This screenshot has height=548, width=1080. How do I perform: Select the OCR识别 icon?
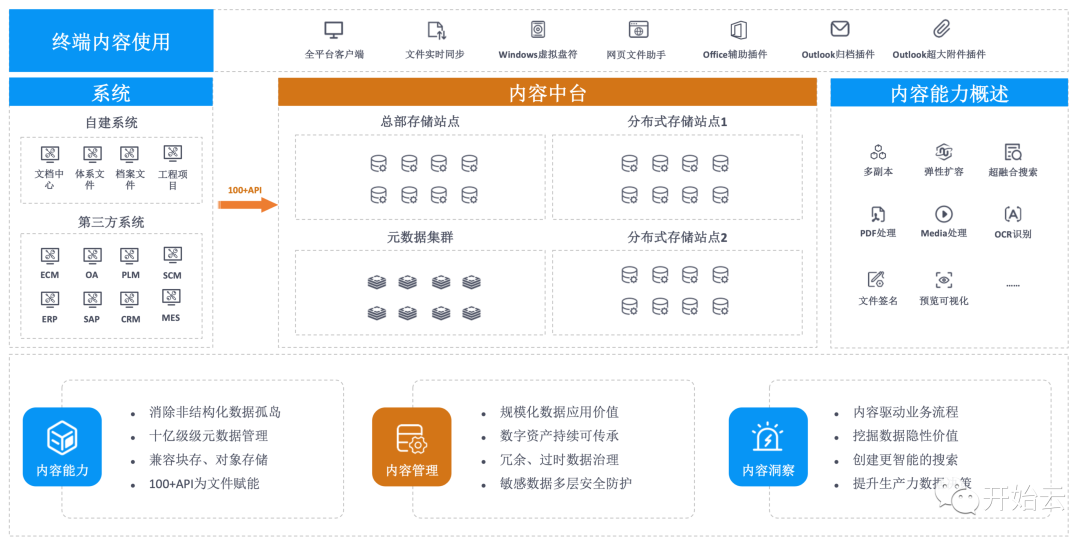[x=1013, y=214]
